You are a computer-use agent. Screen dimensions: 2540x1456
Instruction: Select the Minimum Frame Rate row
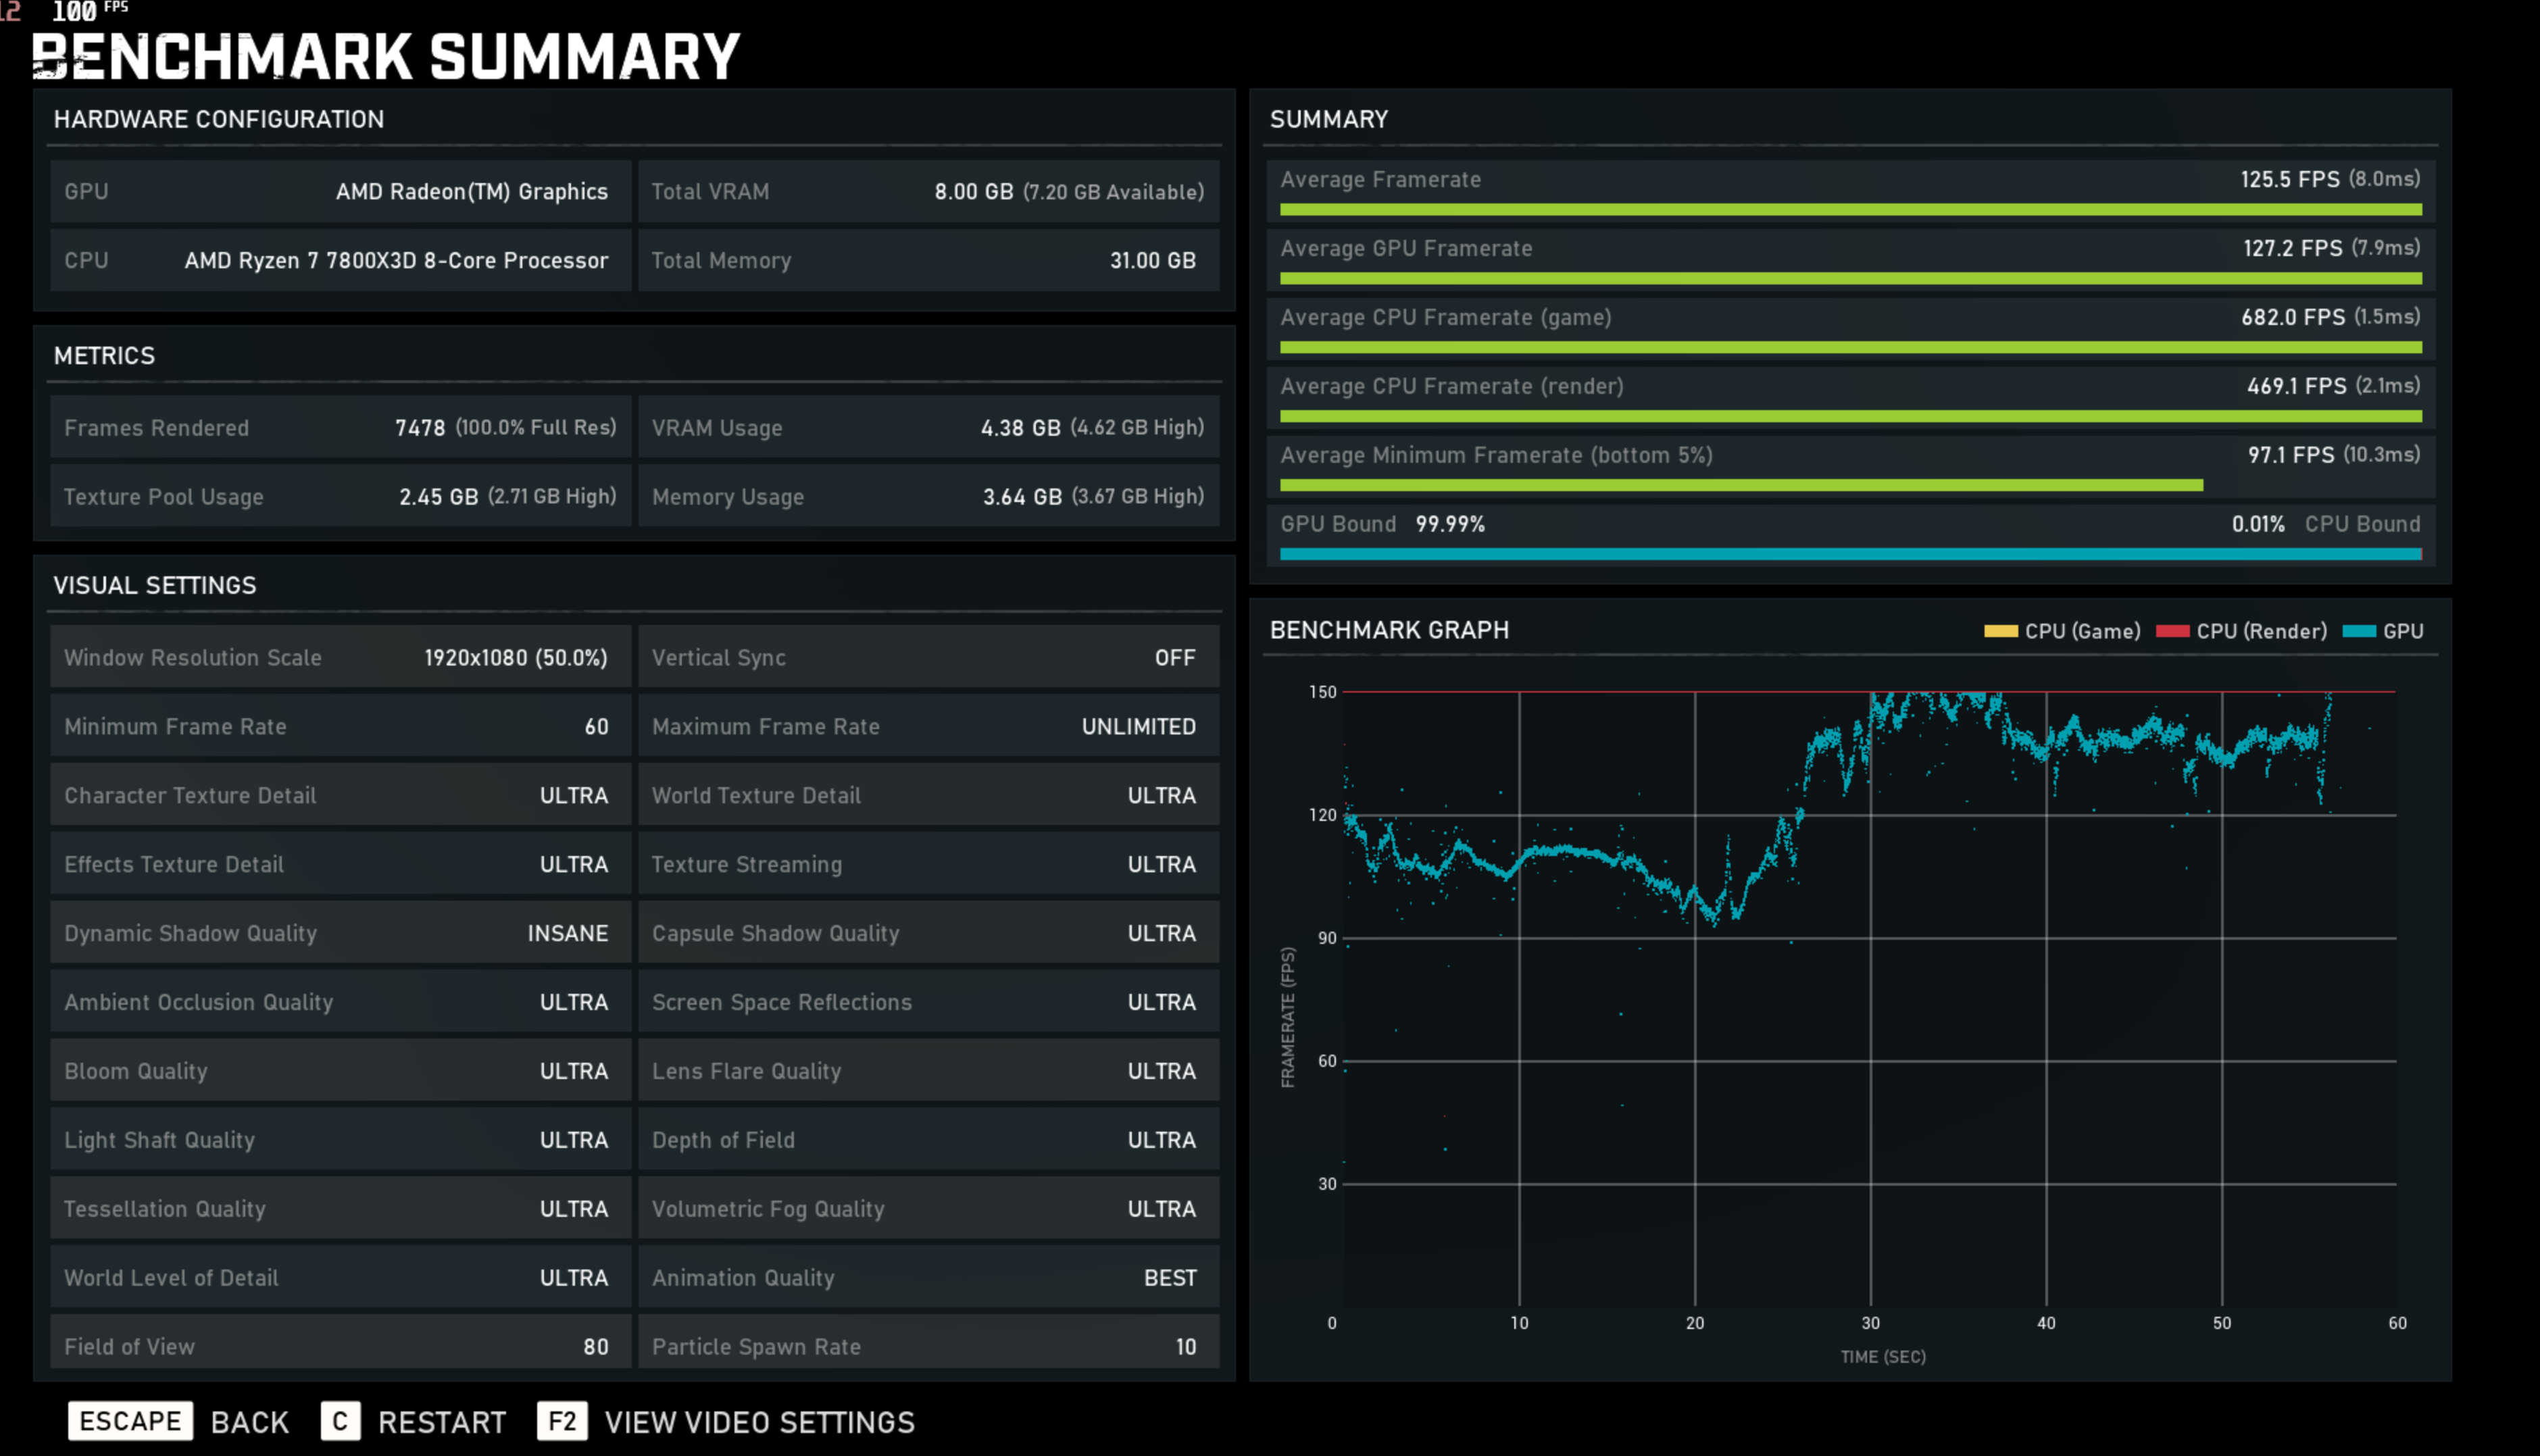pos(341,726)
